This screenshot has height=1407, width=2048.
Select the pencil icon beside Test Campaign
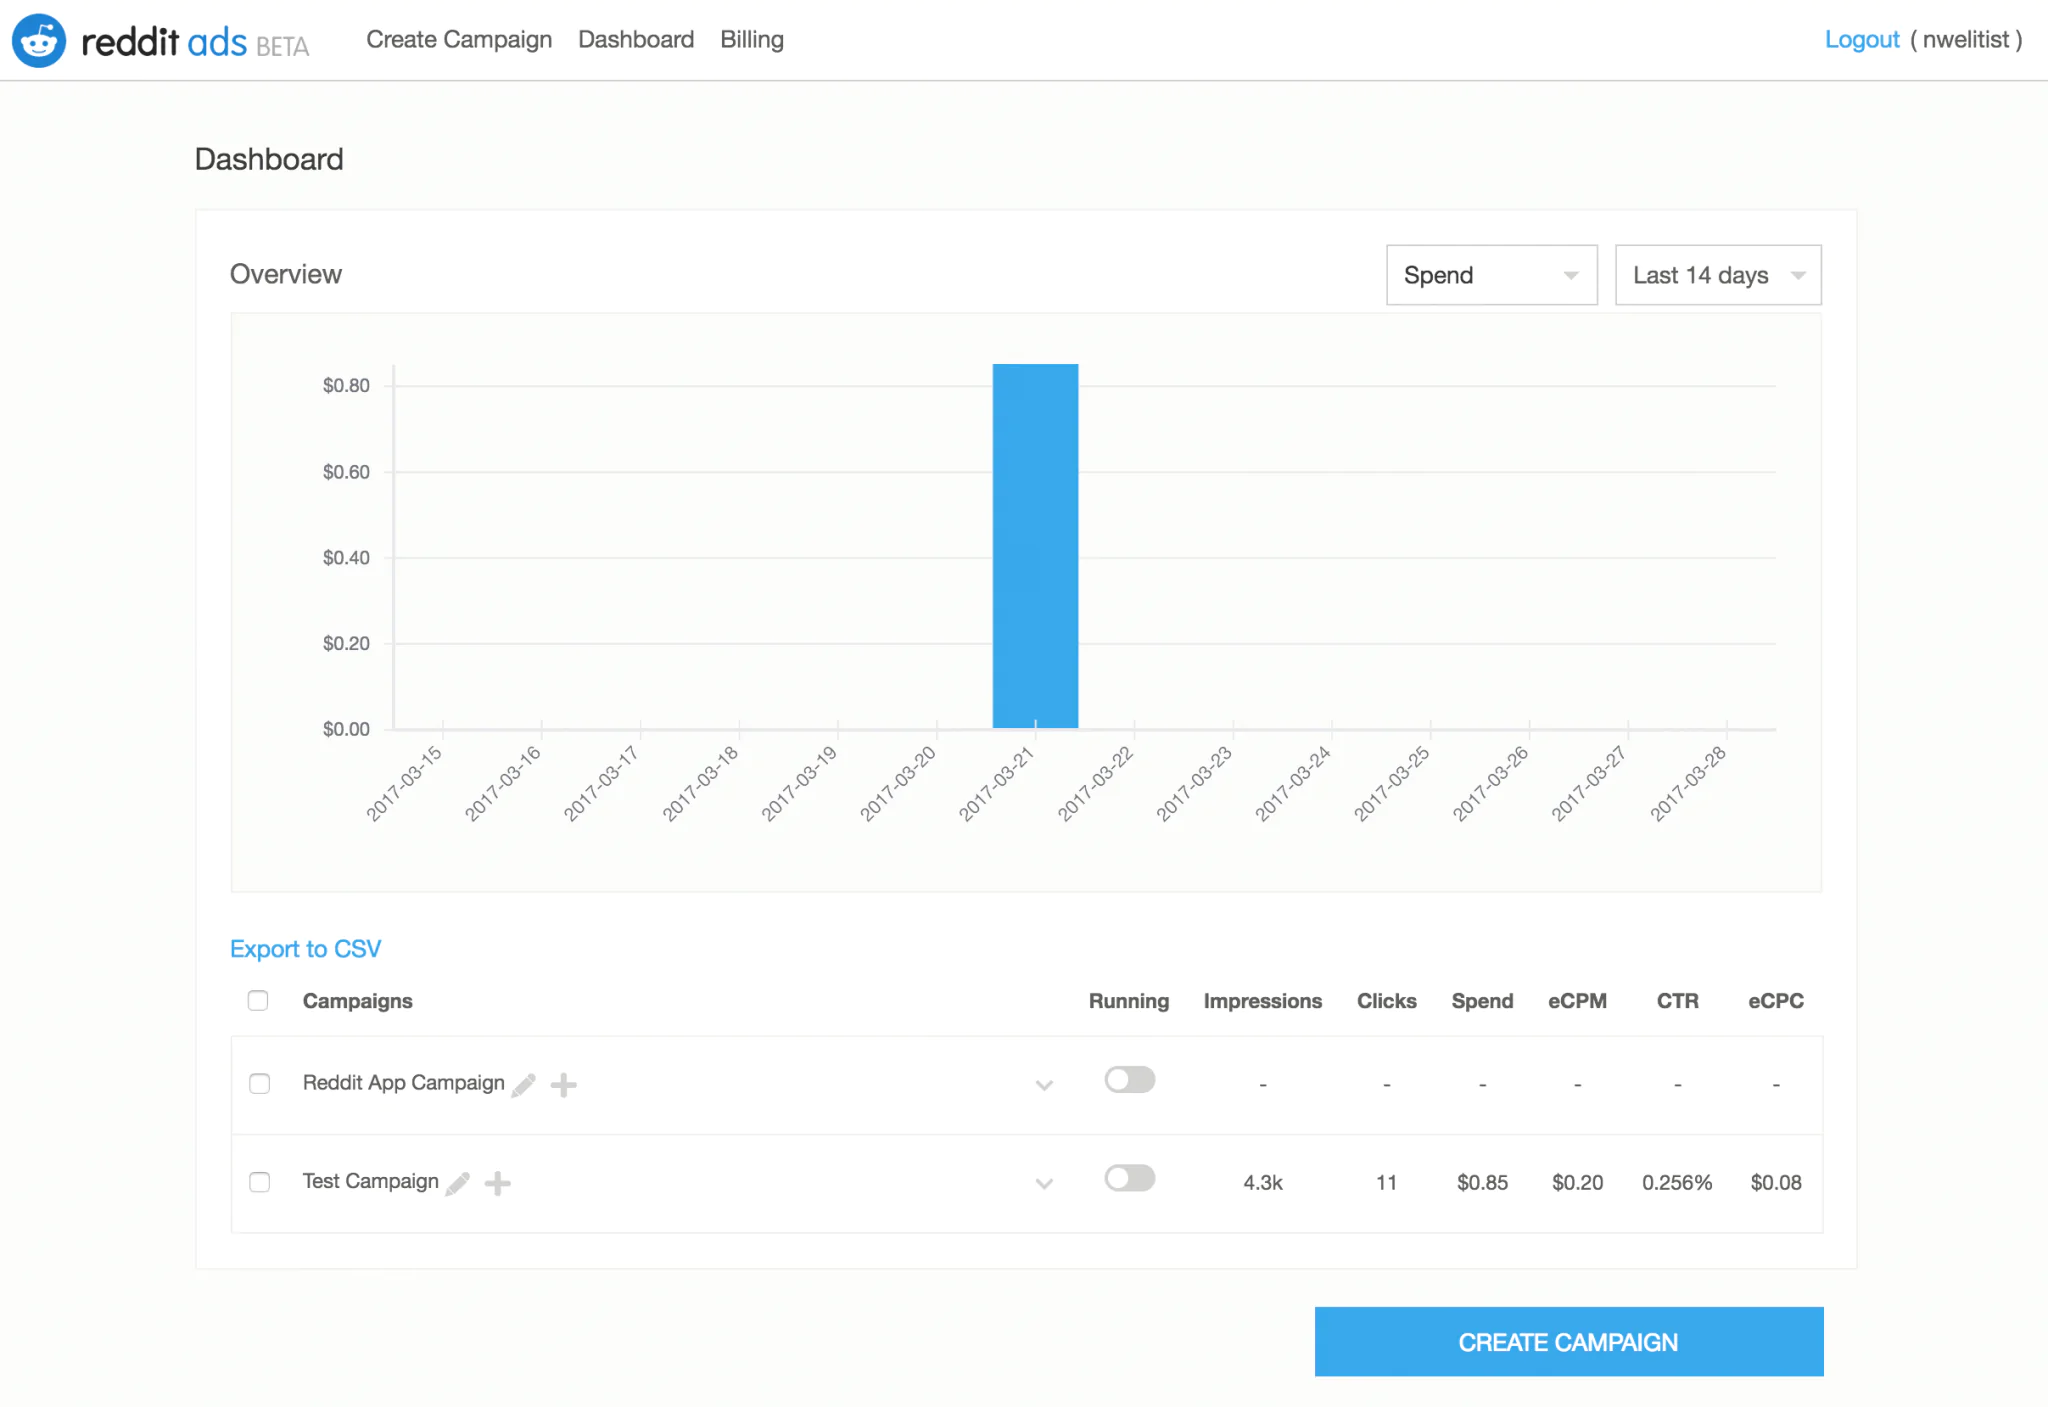point(458,1182)
